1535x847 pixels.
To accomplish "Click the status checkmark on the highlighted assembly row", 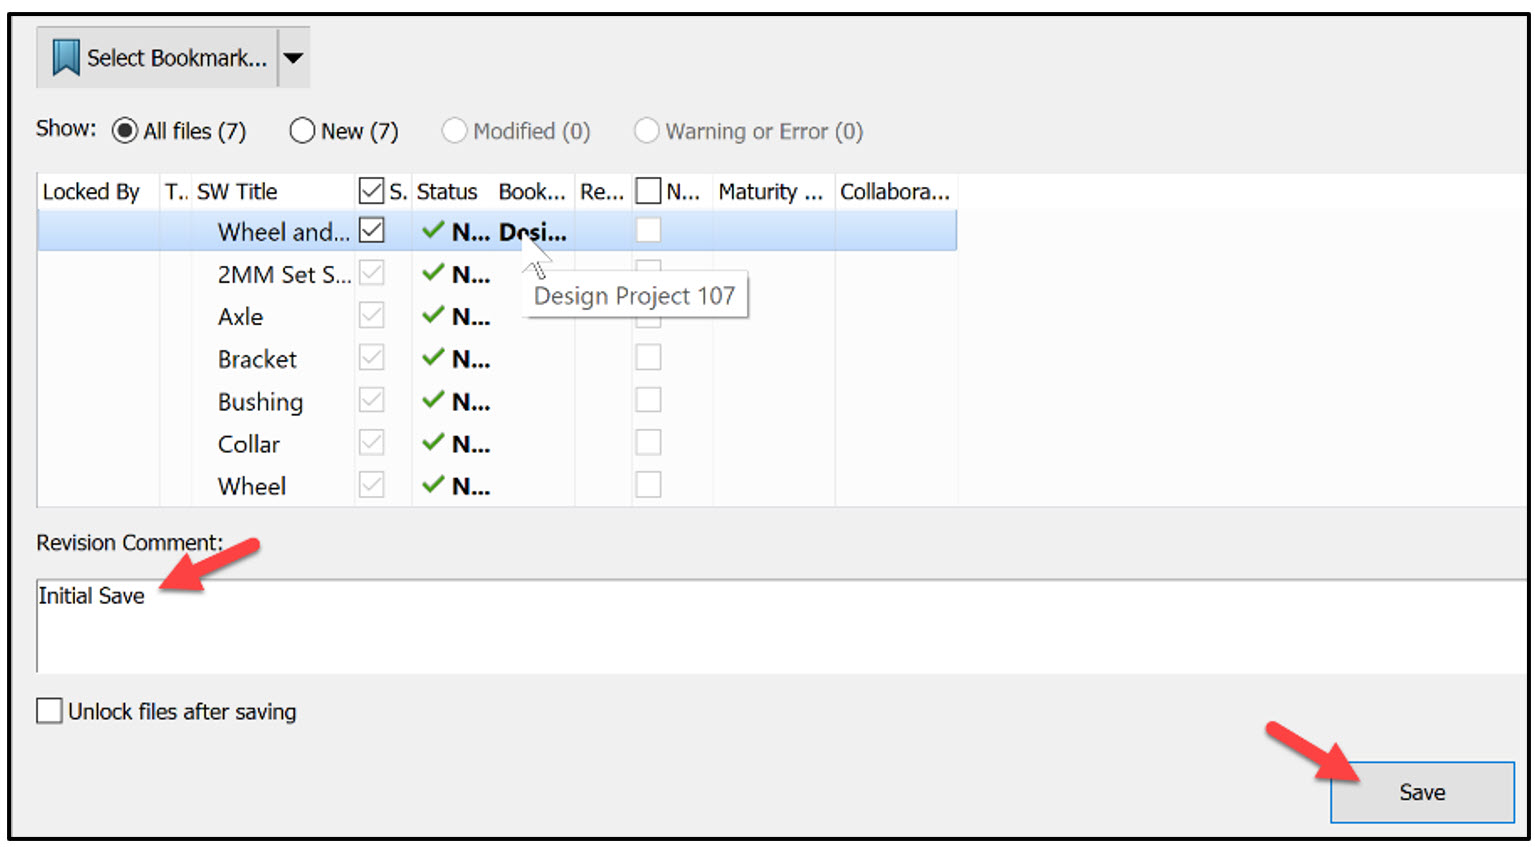I will coord(434,230).
